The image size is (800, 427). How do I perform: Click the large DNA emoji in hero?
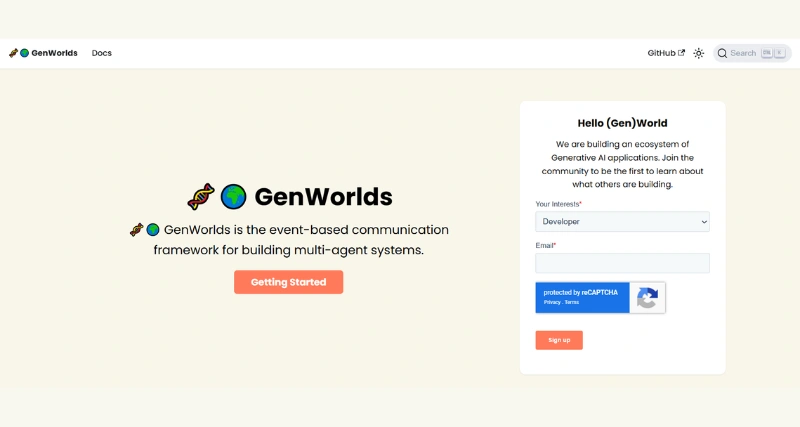(201, 196)
